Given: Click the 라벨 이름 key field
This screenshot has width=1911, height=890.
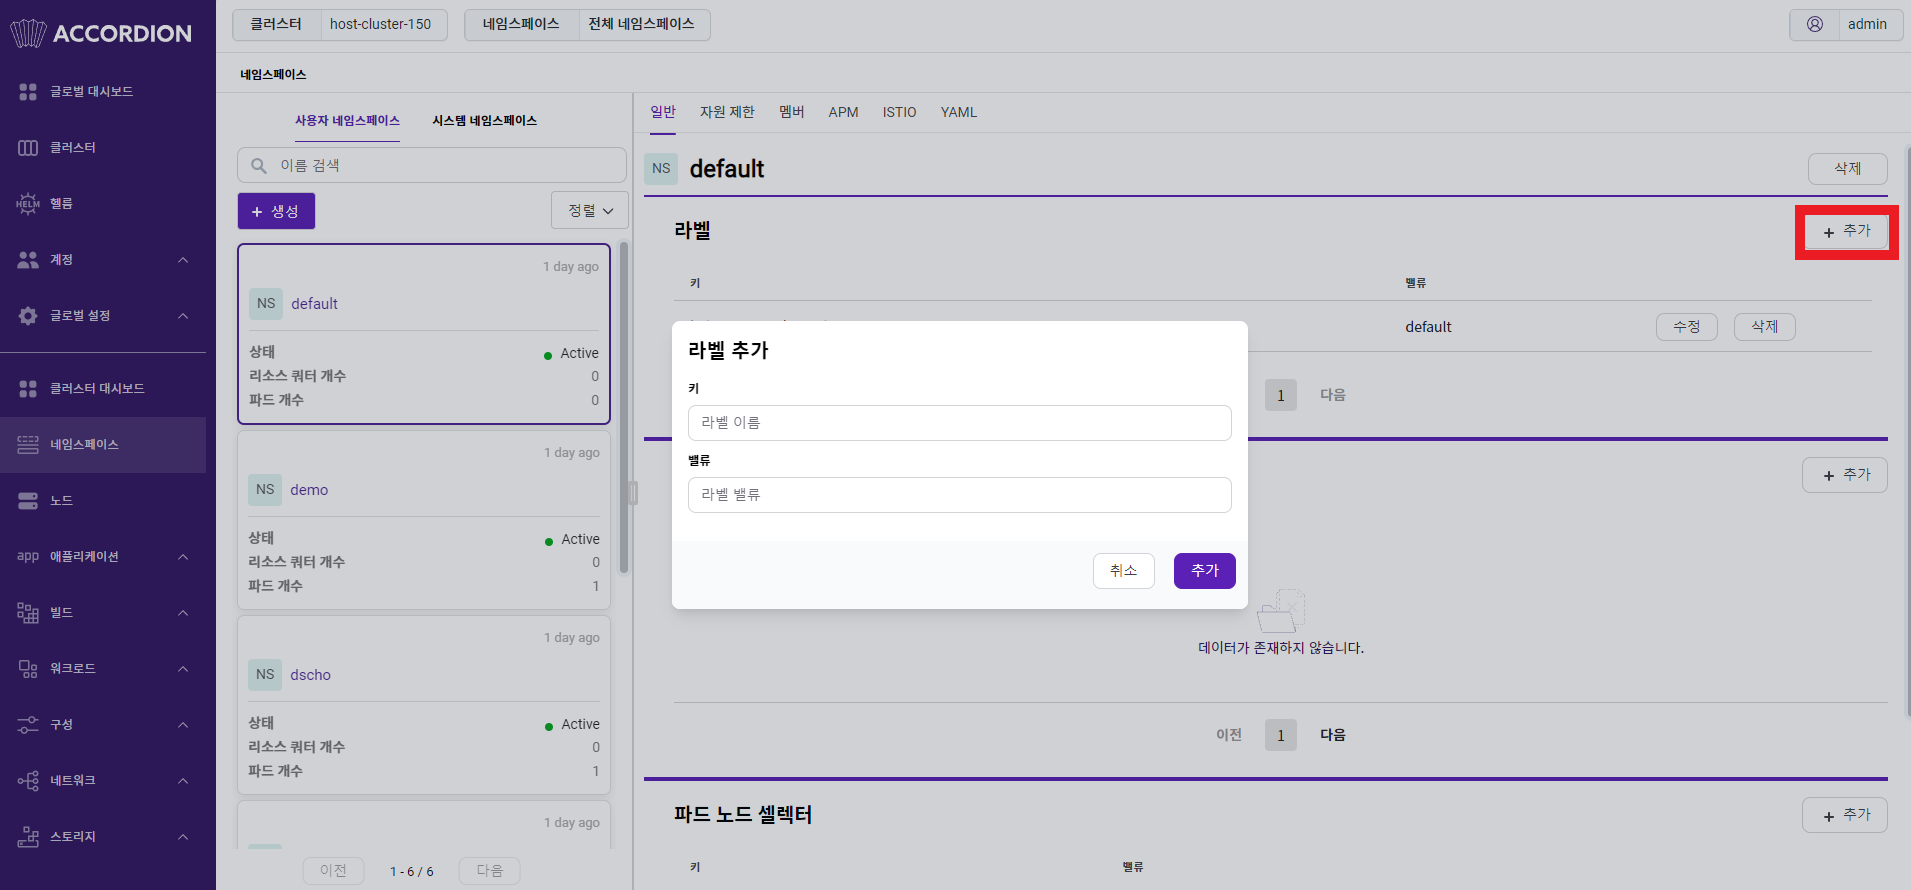Looking at the screenshot, I should pyautogui.click(x=960, y=423).
